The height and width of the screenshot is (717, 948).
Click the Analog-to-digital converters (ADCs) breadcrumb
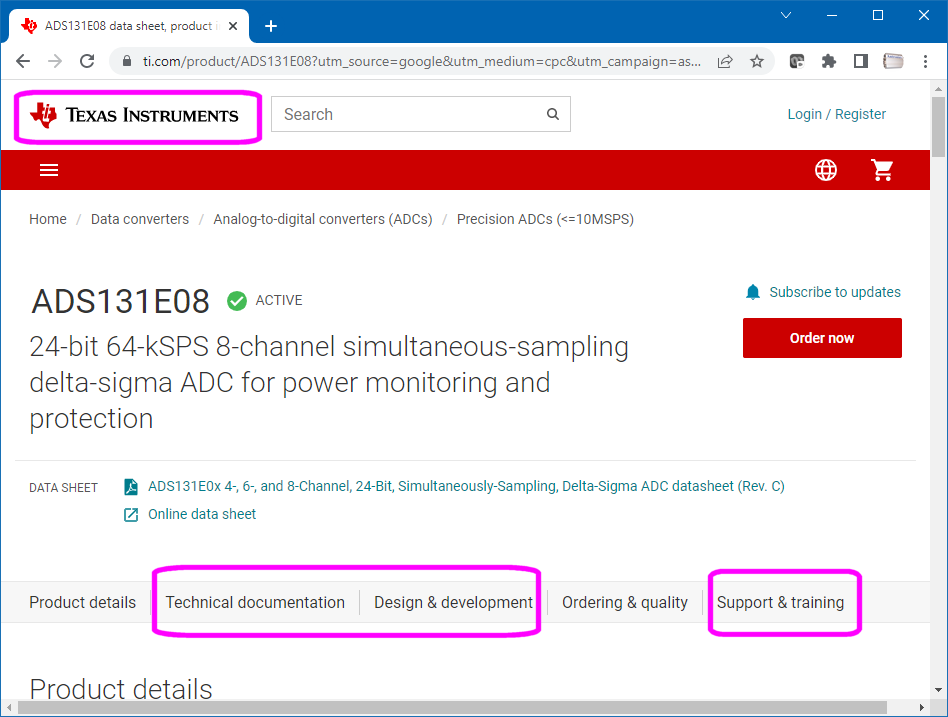[323, 219]
